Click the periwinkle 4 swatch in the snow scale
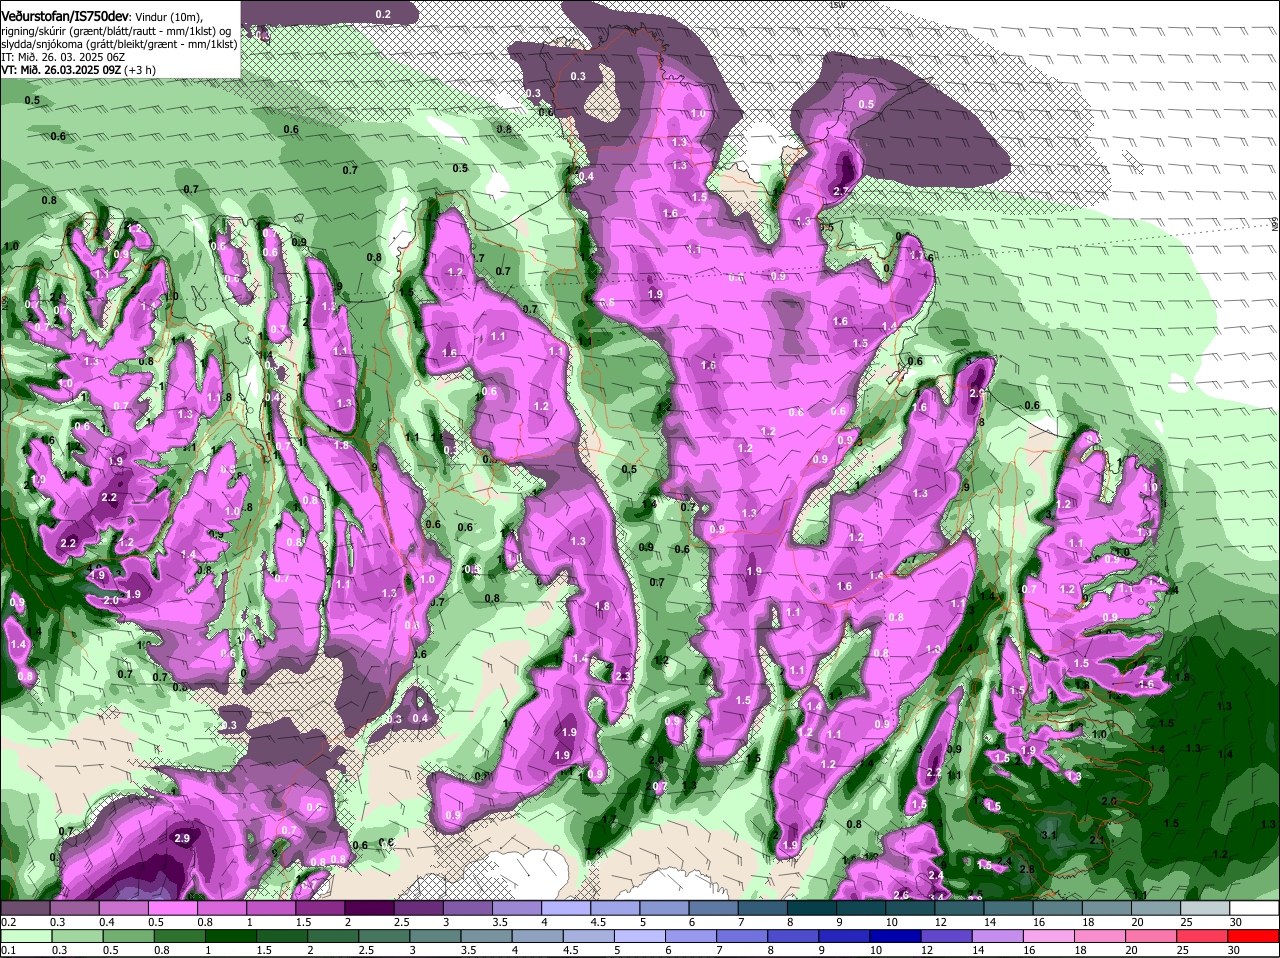 [x=565, y=907]
